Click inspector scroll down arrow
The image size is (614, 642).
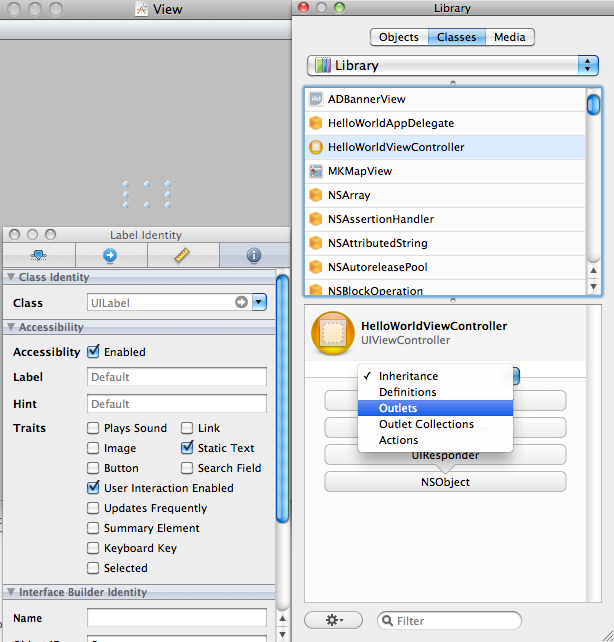tap(282, 634)
